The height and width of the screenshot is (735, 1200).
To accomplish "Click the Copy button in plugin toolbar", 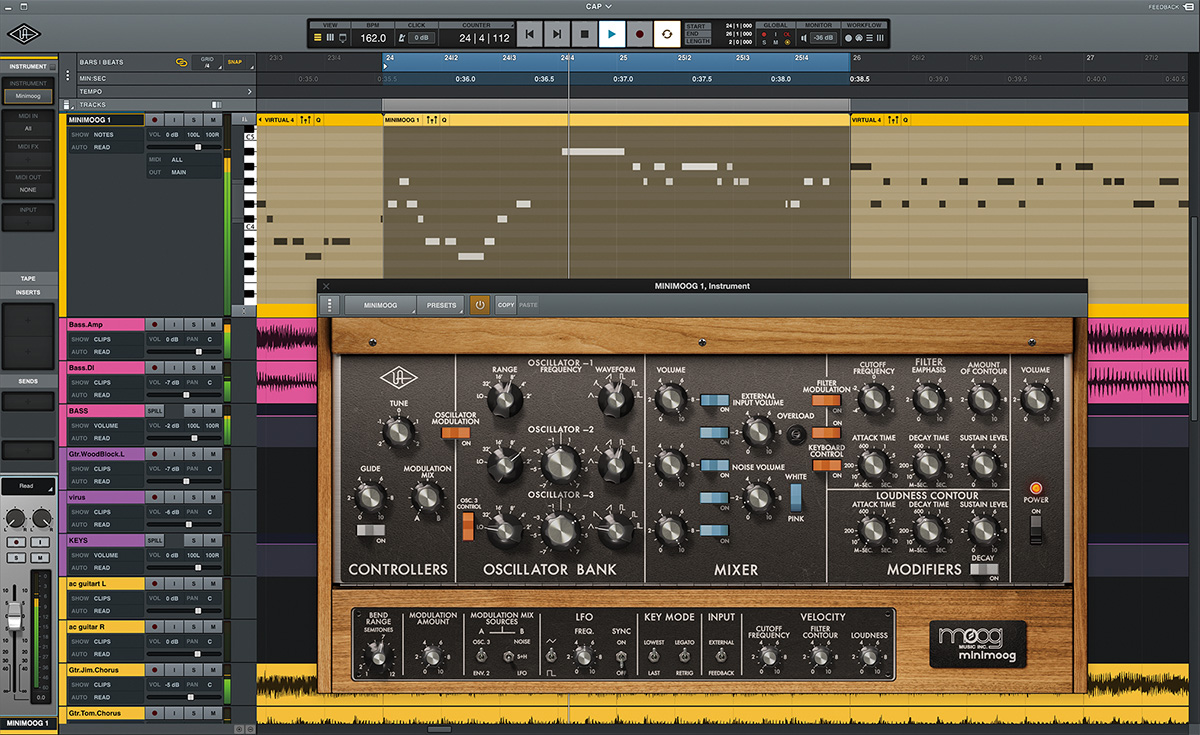I will (x=505, y=305).
